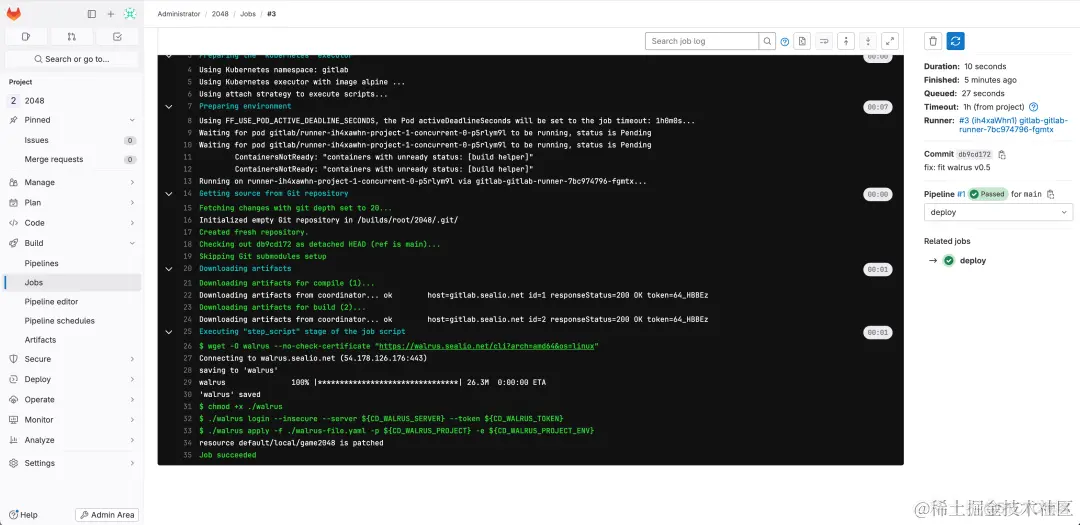Click 2048 in the breadcrumb

coord(220,14)
